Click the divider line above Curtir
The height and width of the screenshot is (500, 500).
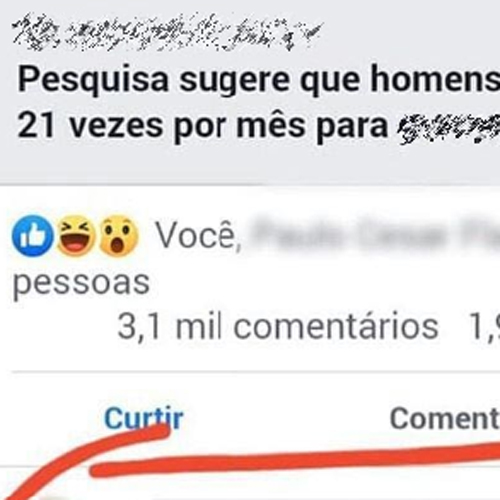256,371
